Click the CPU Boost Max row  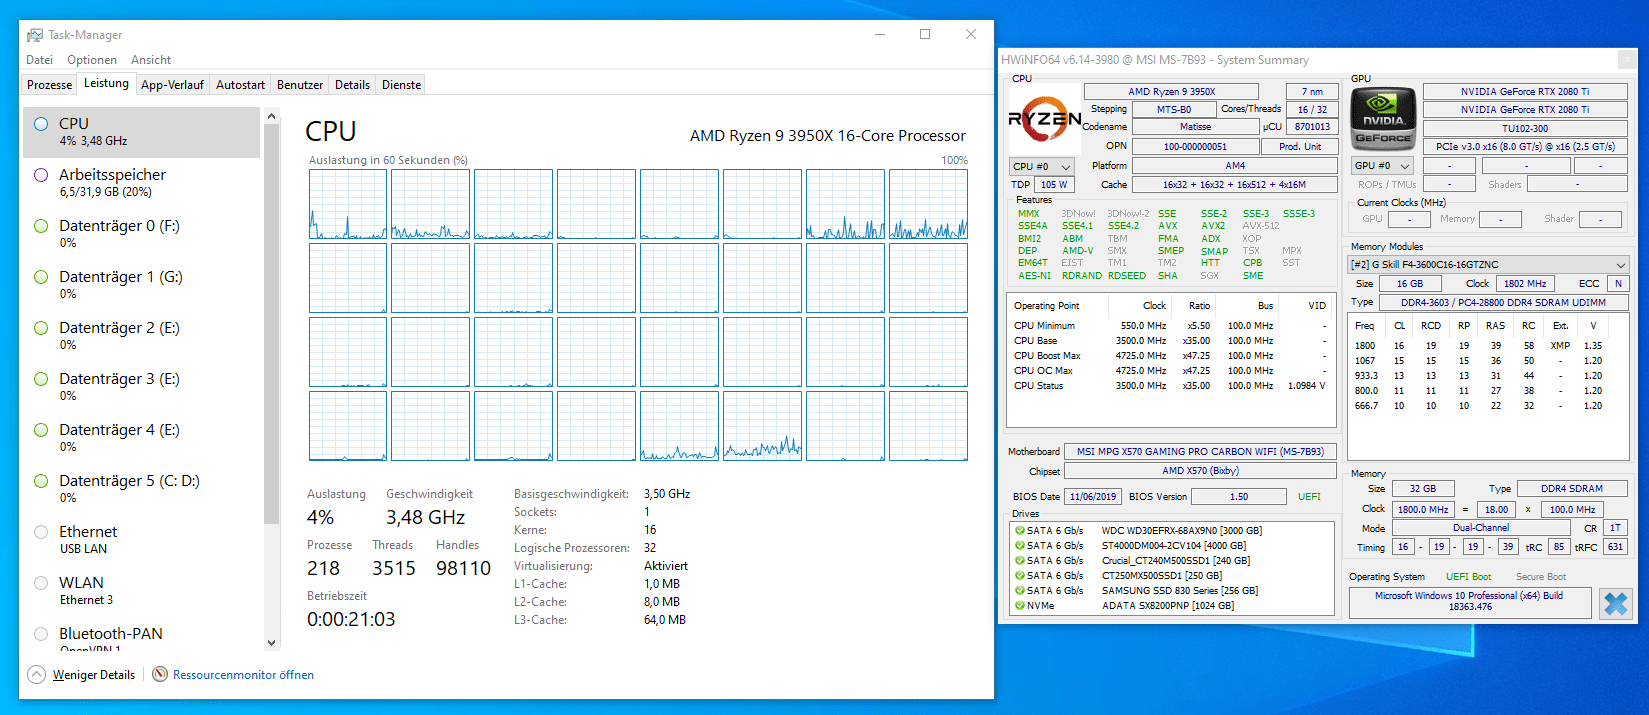[1171, 356]
